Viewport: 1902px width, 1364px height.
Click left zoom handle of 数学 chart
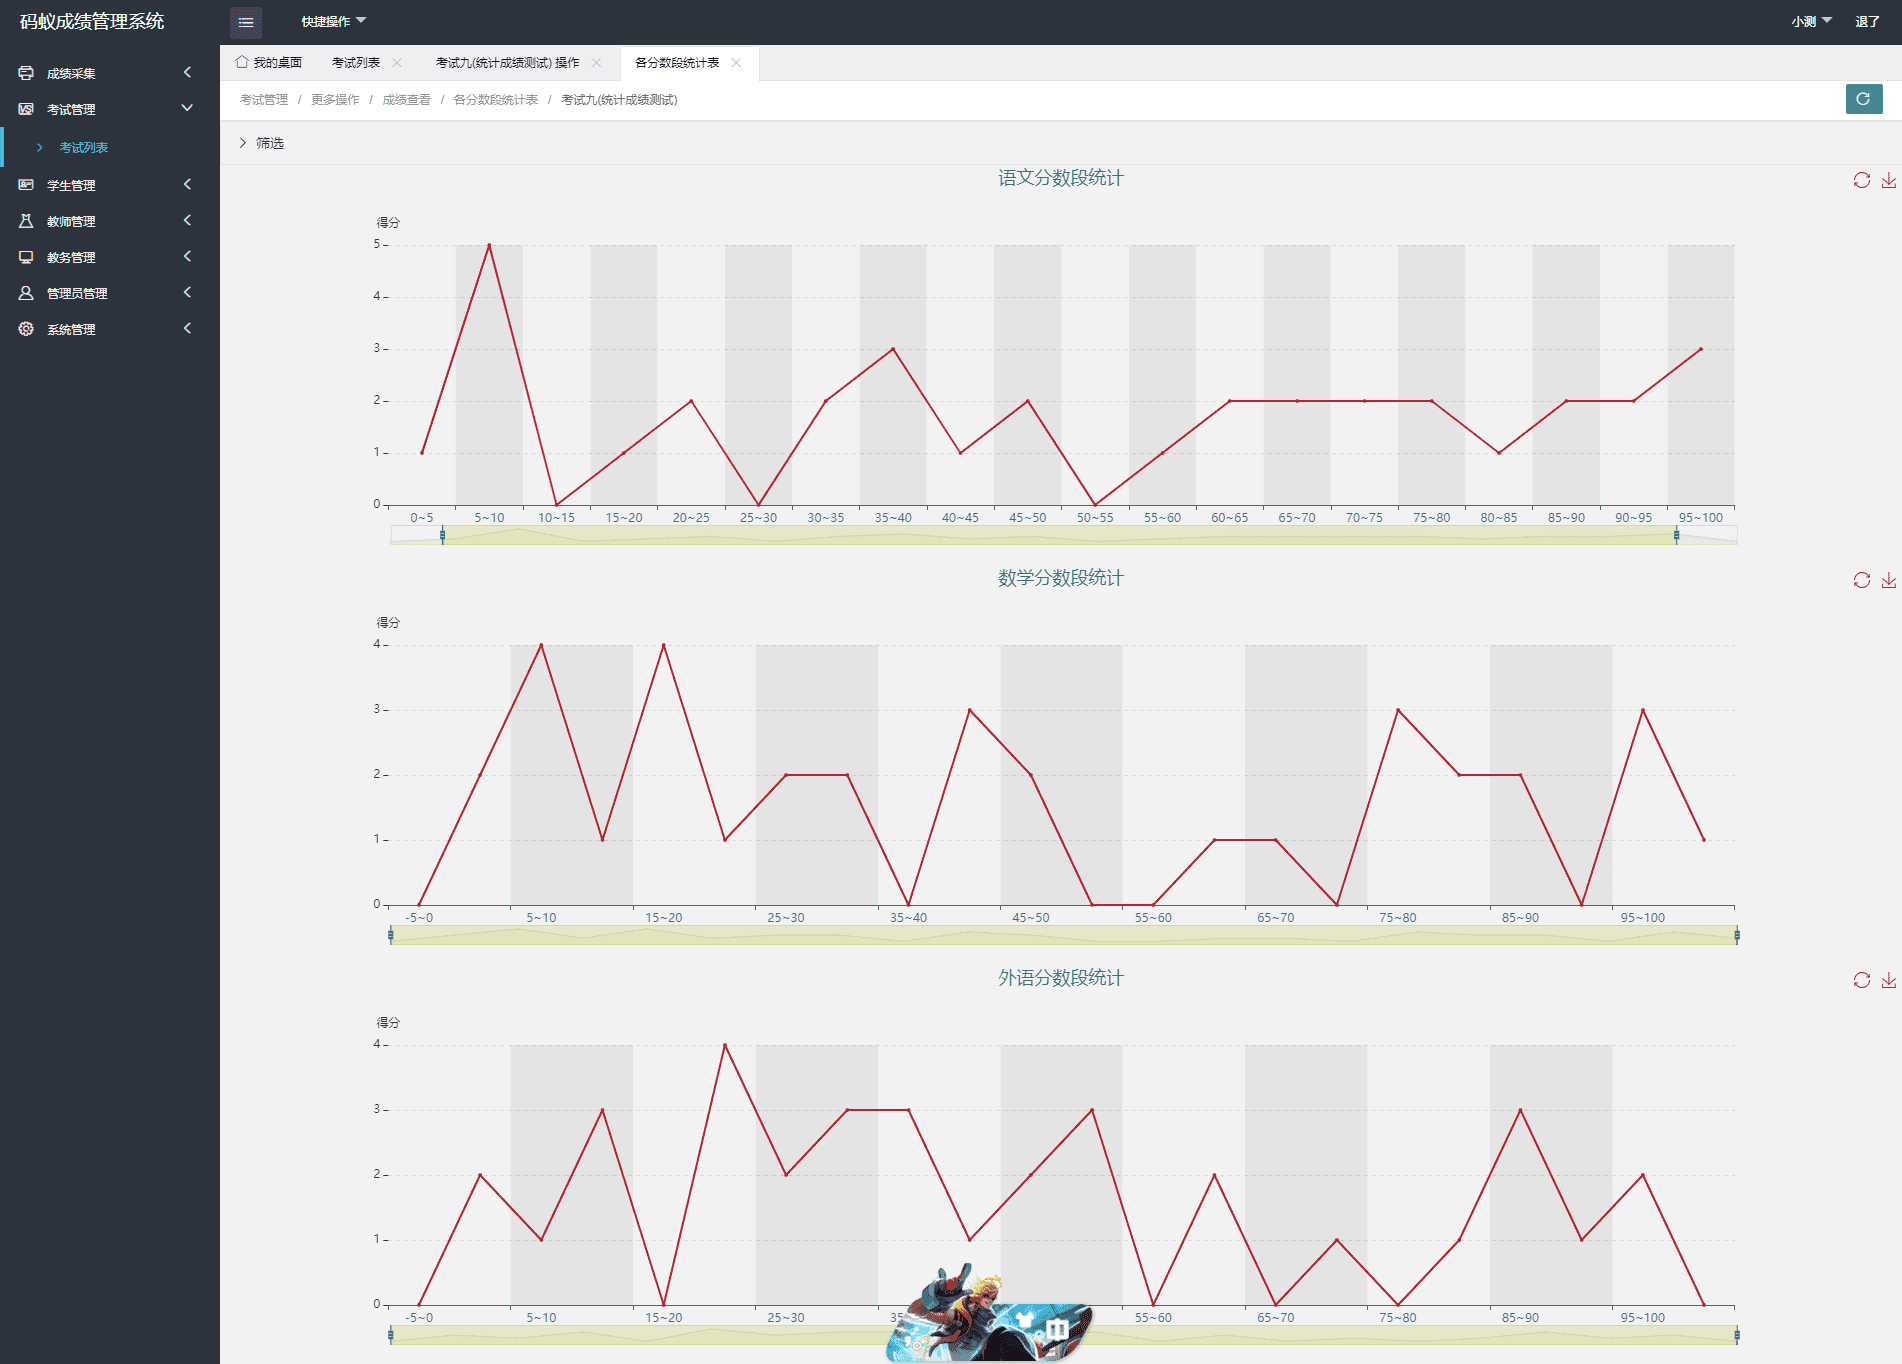(x=391, y=936)
